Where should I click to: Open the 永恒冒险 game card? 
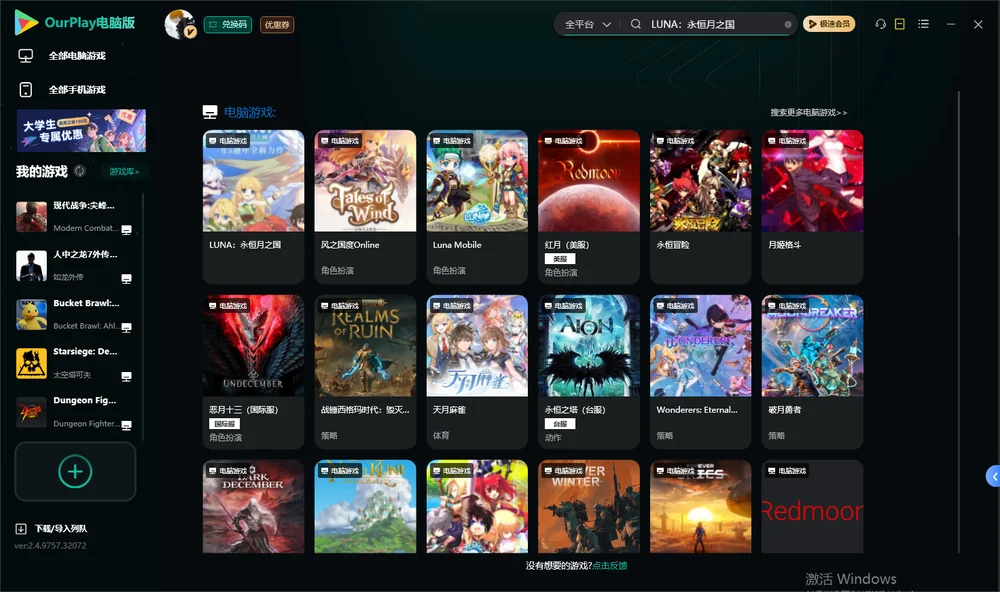701,207
